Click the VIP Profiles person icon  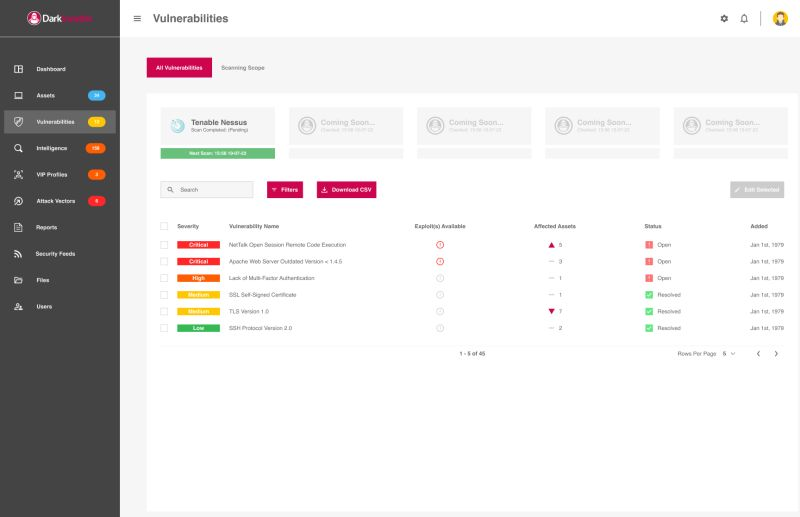pos(18,175)
